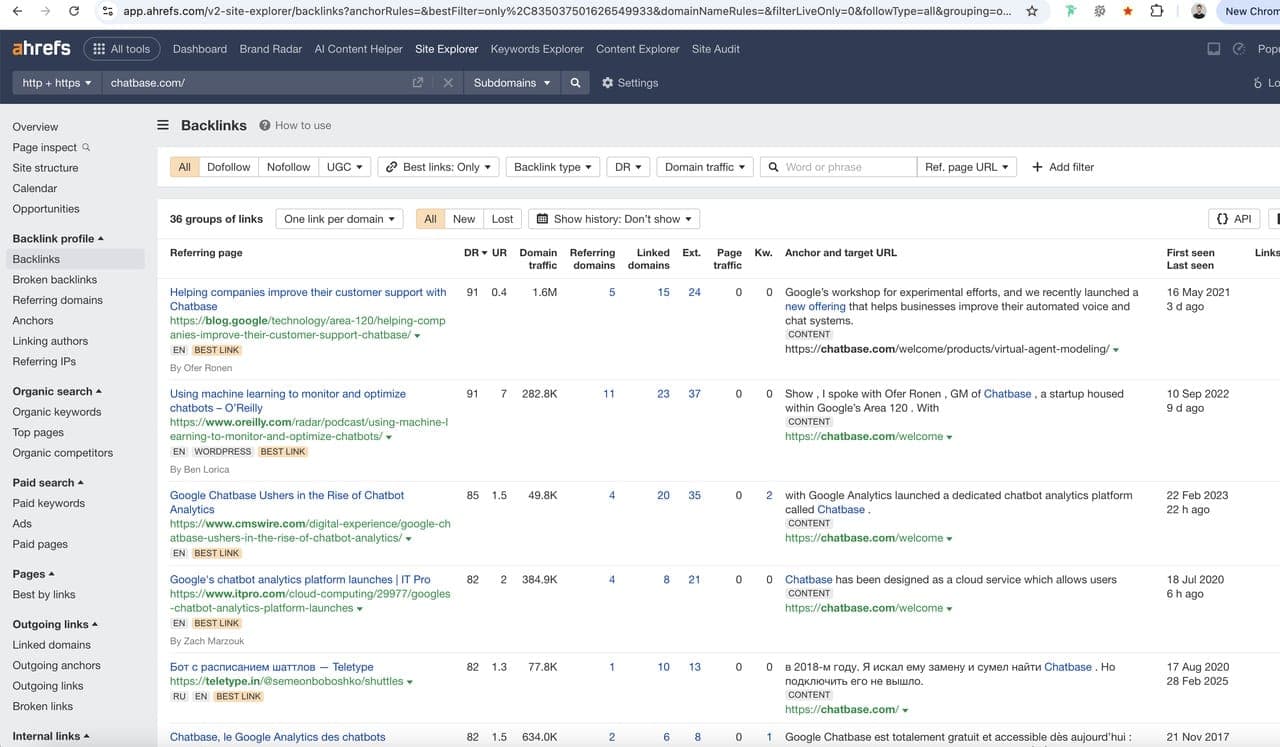Open All tools menu
The image size is (1280, 747).
[x=121, y=48]
